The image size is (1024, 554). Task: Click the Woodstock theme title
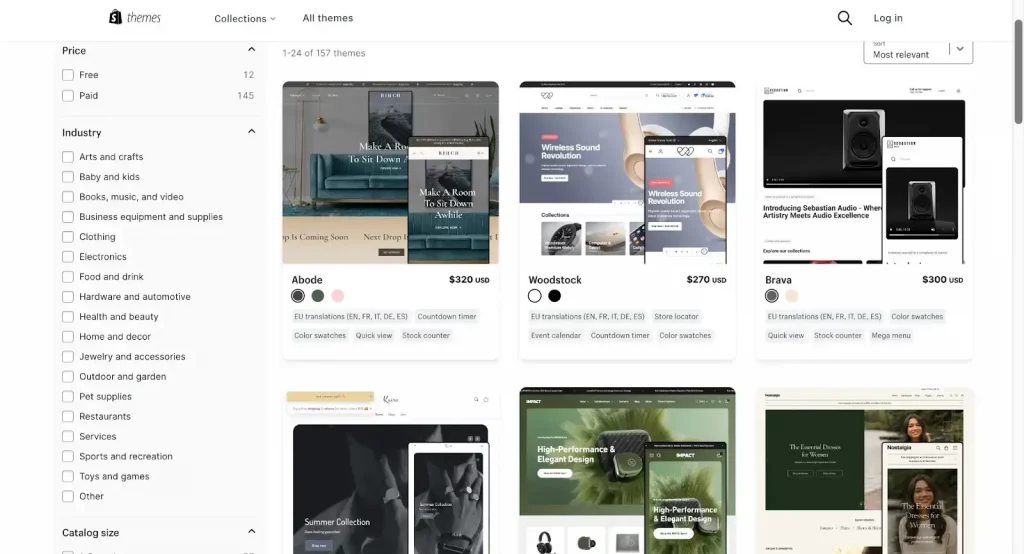[x=554, y=280]
